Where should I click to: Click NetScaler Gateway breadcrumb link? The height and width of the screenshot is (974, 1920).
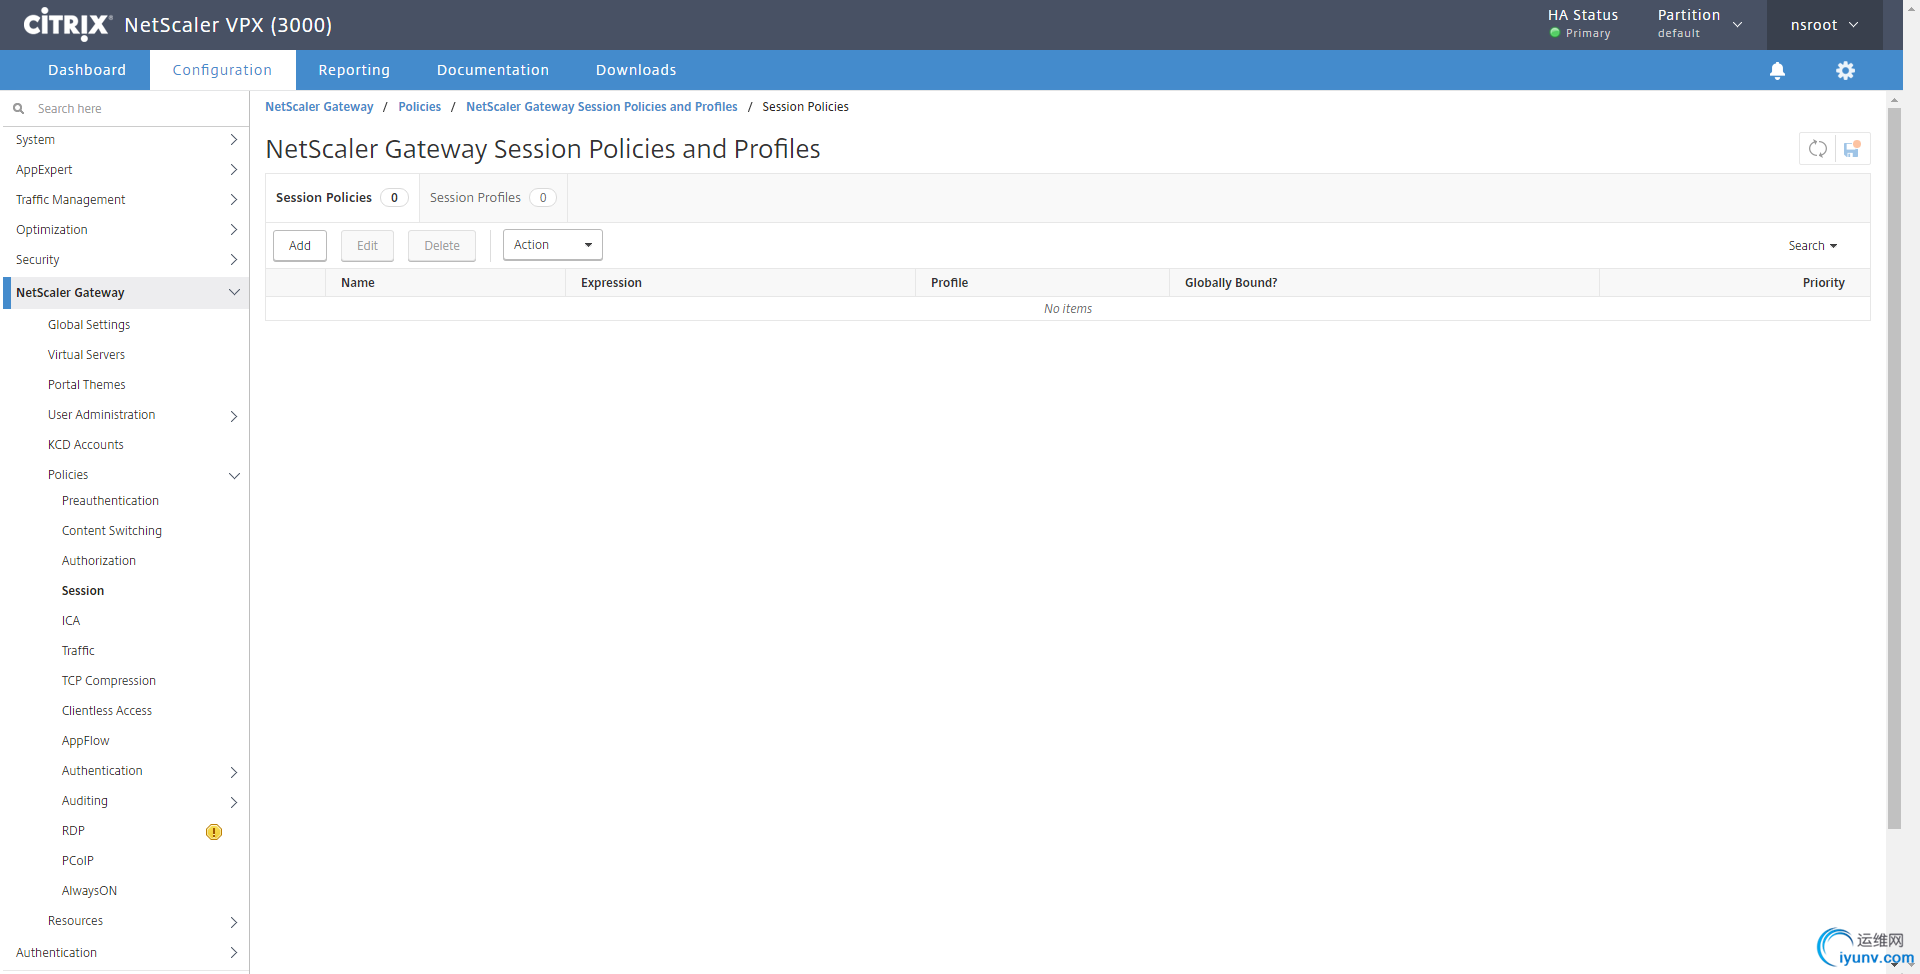[x=319, y=107]
